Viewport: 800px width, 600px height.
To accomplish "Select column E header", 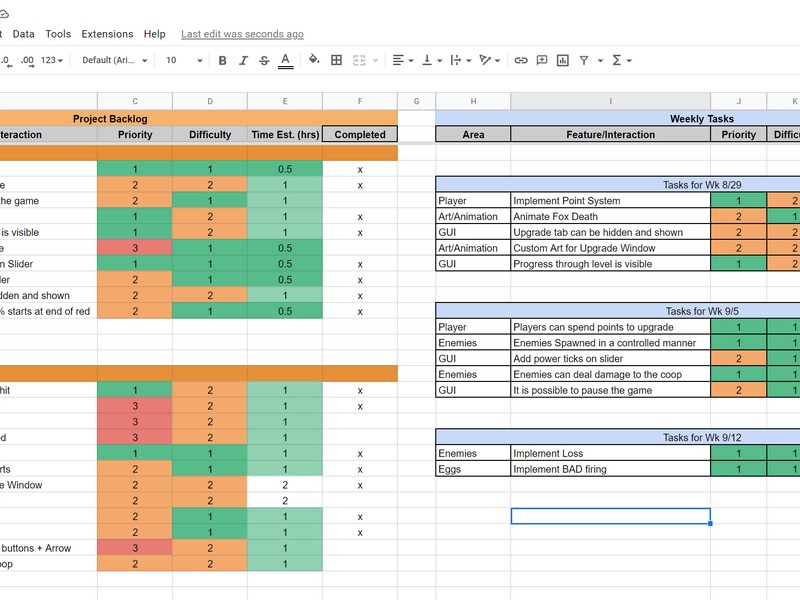I will (x=285, y=101).
